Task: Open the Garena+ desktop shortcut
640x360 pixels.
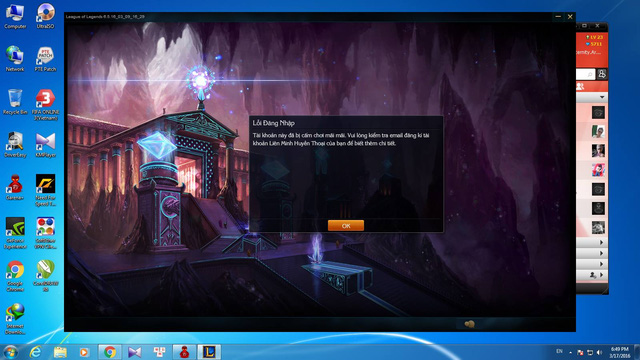Action: click(15, 188)
